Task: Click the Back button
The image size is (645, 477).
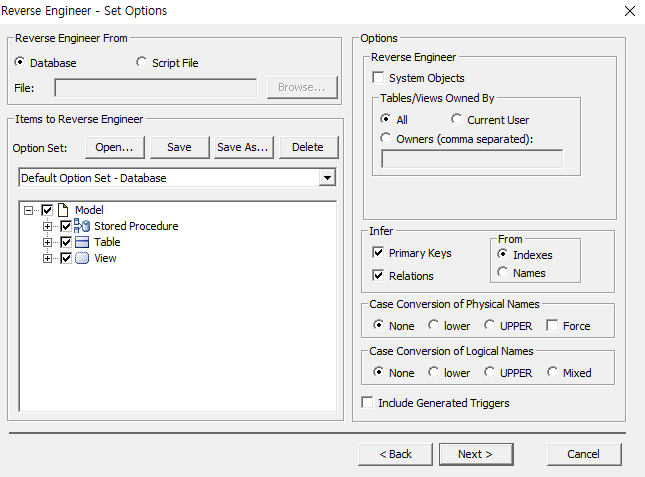Action: [395, 454]
